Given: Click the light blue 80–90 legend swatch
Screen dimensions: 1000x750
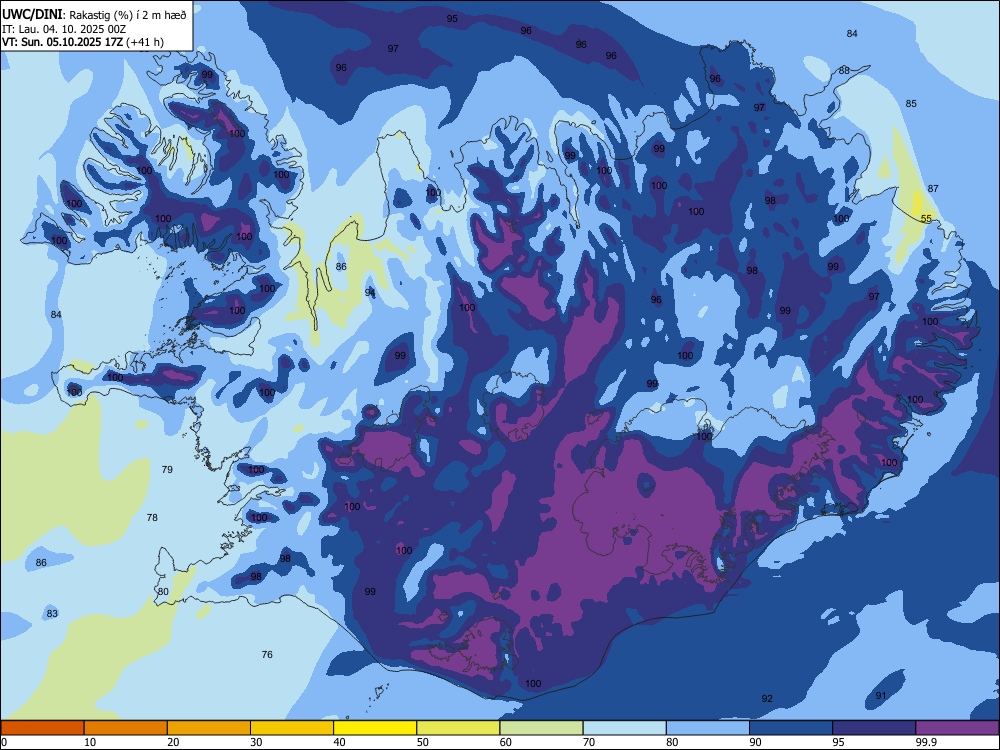Looking at the screenshot, I should click(x=708, y=728).
